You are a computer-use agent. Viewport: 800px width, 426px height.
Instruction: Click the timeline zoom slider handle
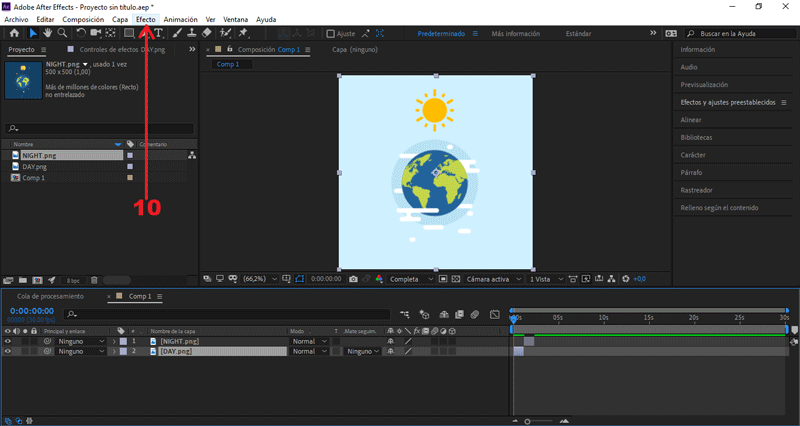click(528, 421)
